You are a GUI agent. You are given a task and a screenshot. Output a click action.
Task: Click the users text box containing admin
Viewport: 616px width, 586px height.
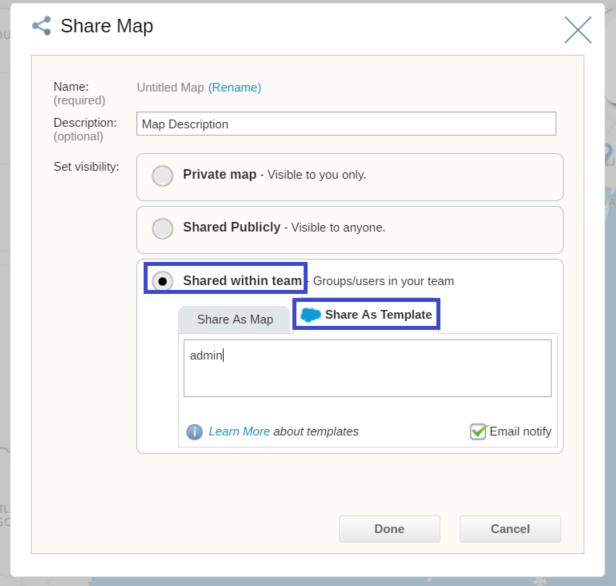(367, 368)
